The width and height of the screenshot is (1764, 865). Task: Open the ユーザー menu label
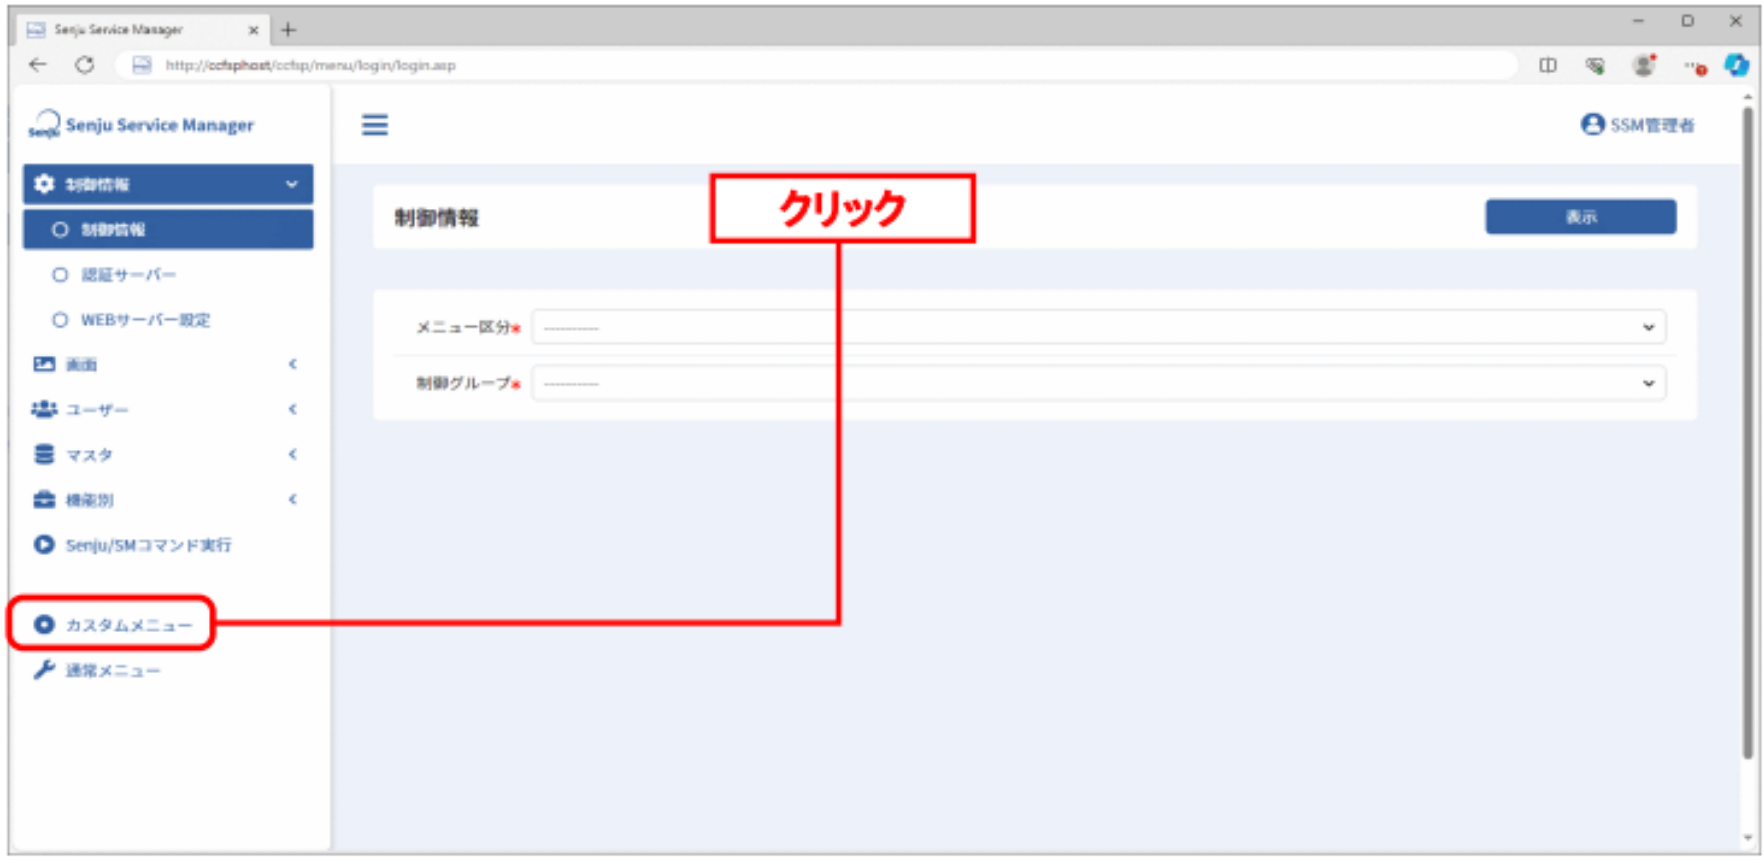pos(97,409)
